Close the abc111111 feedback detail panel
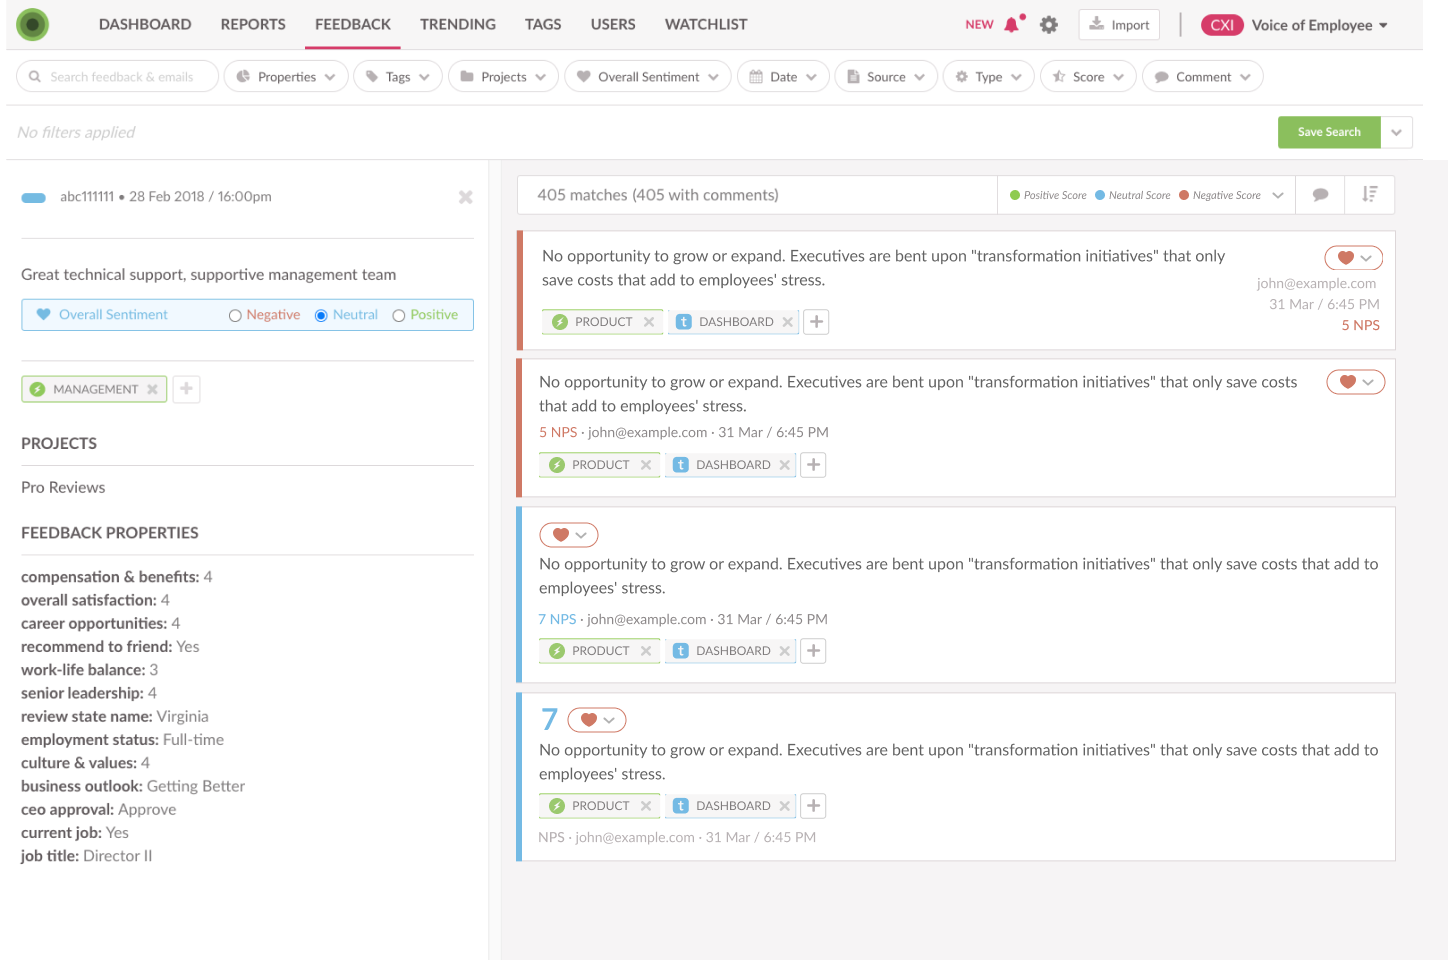Viewport: 1448px width, 960px height. click(x=465, y=197)
